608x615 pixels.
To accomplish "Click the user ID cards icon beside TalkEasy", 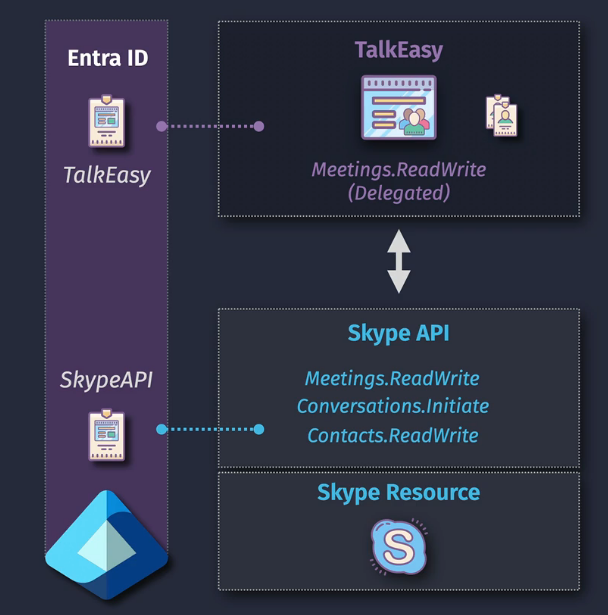I will 501,115.
